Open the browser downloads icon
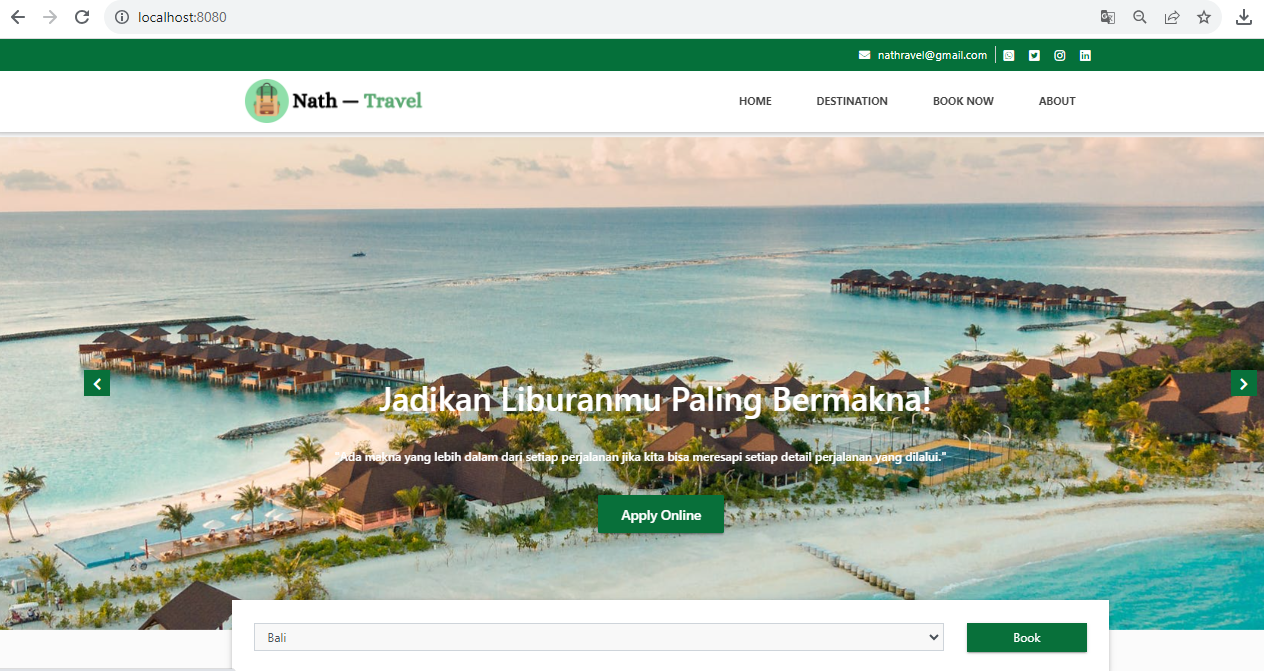The image size is (1264, 671). tap(1244, 17)
